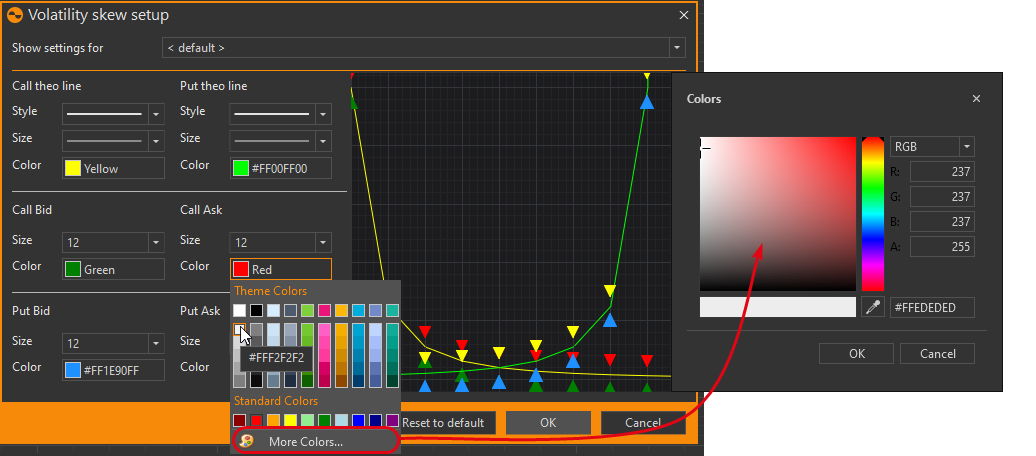Screen dimensions: 1036x456
Task: Click the More Colors palette icon
Action: [x=247, y=441]
